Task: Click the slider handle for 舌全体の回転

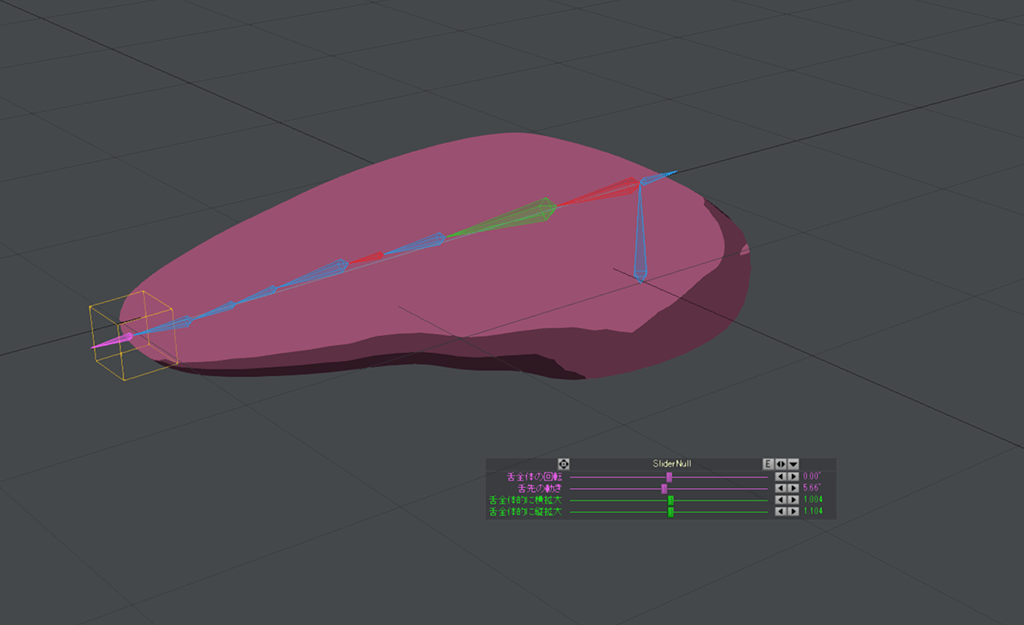Action: [x=669, y=477]
